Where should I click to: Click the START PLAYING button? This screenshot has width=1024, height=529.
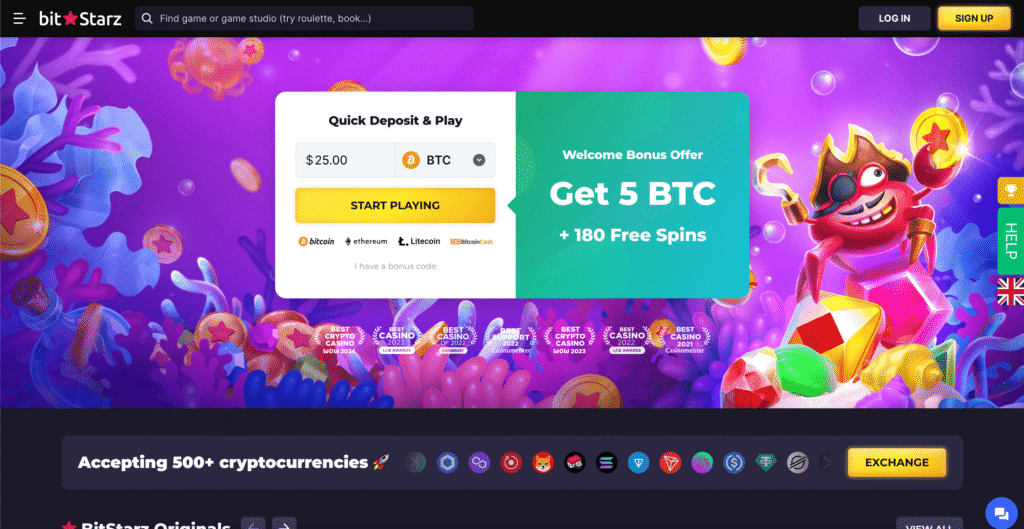395,206
